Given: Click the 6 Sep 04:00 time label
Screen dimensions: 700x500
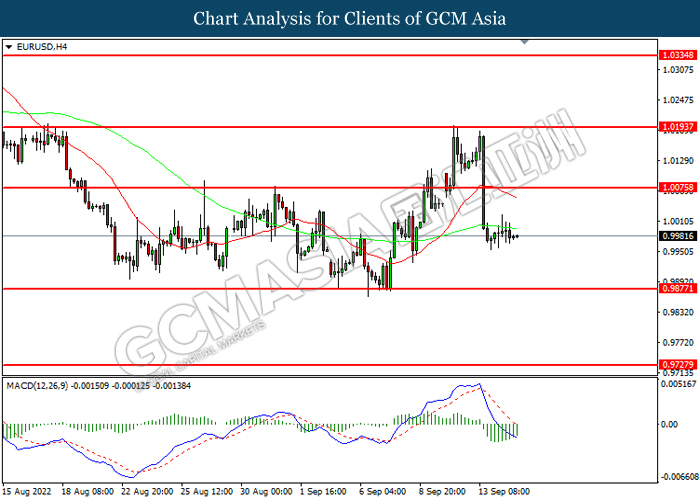Looking at the screenshot, I should click(383, 492).
